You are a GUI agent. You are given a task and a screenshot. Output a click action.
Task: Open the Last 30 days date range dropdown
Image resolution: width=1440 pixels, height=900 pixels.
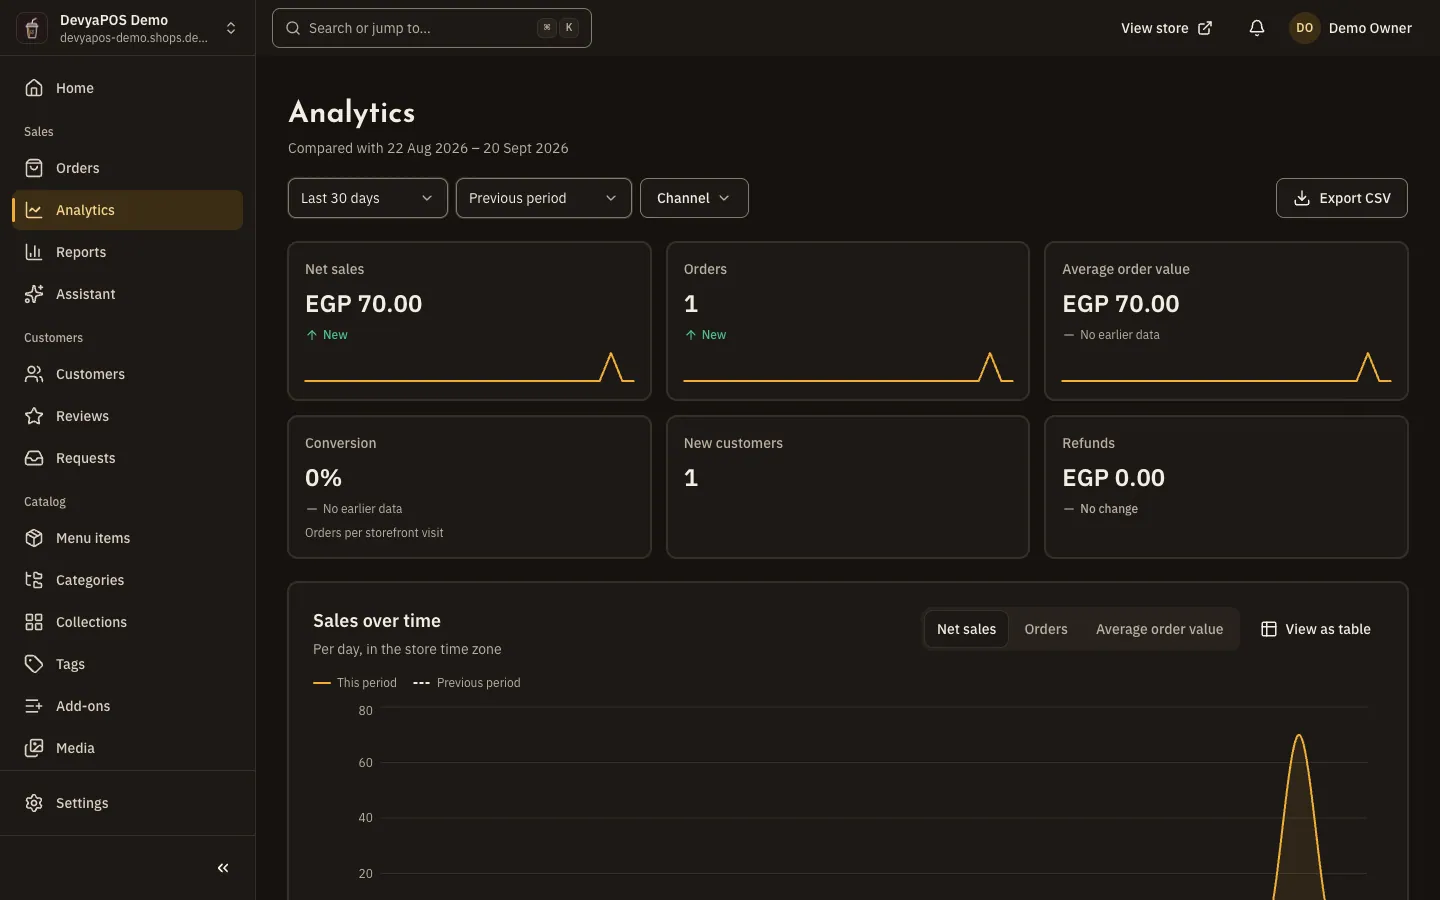(368, 198)
